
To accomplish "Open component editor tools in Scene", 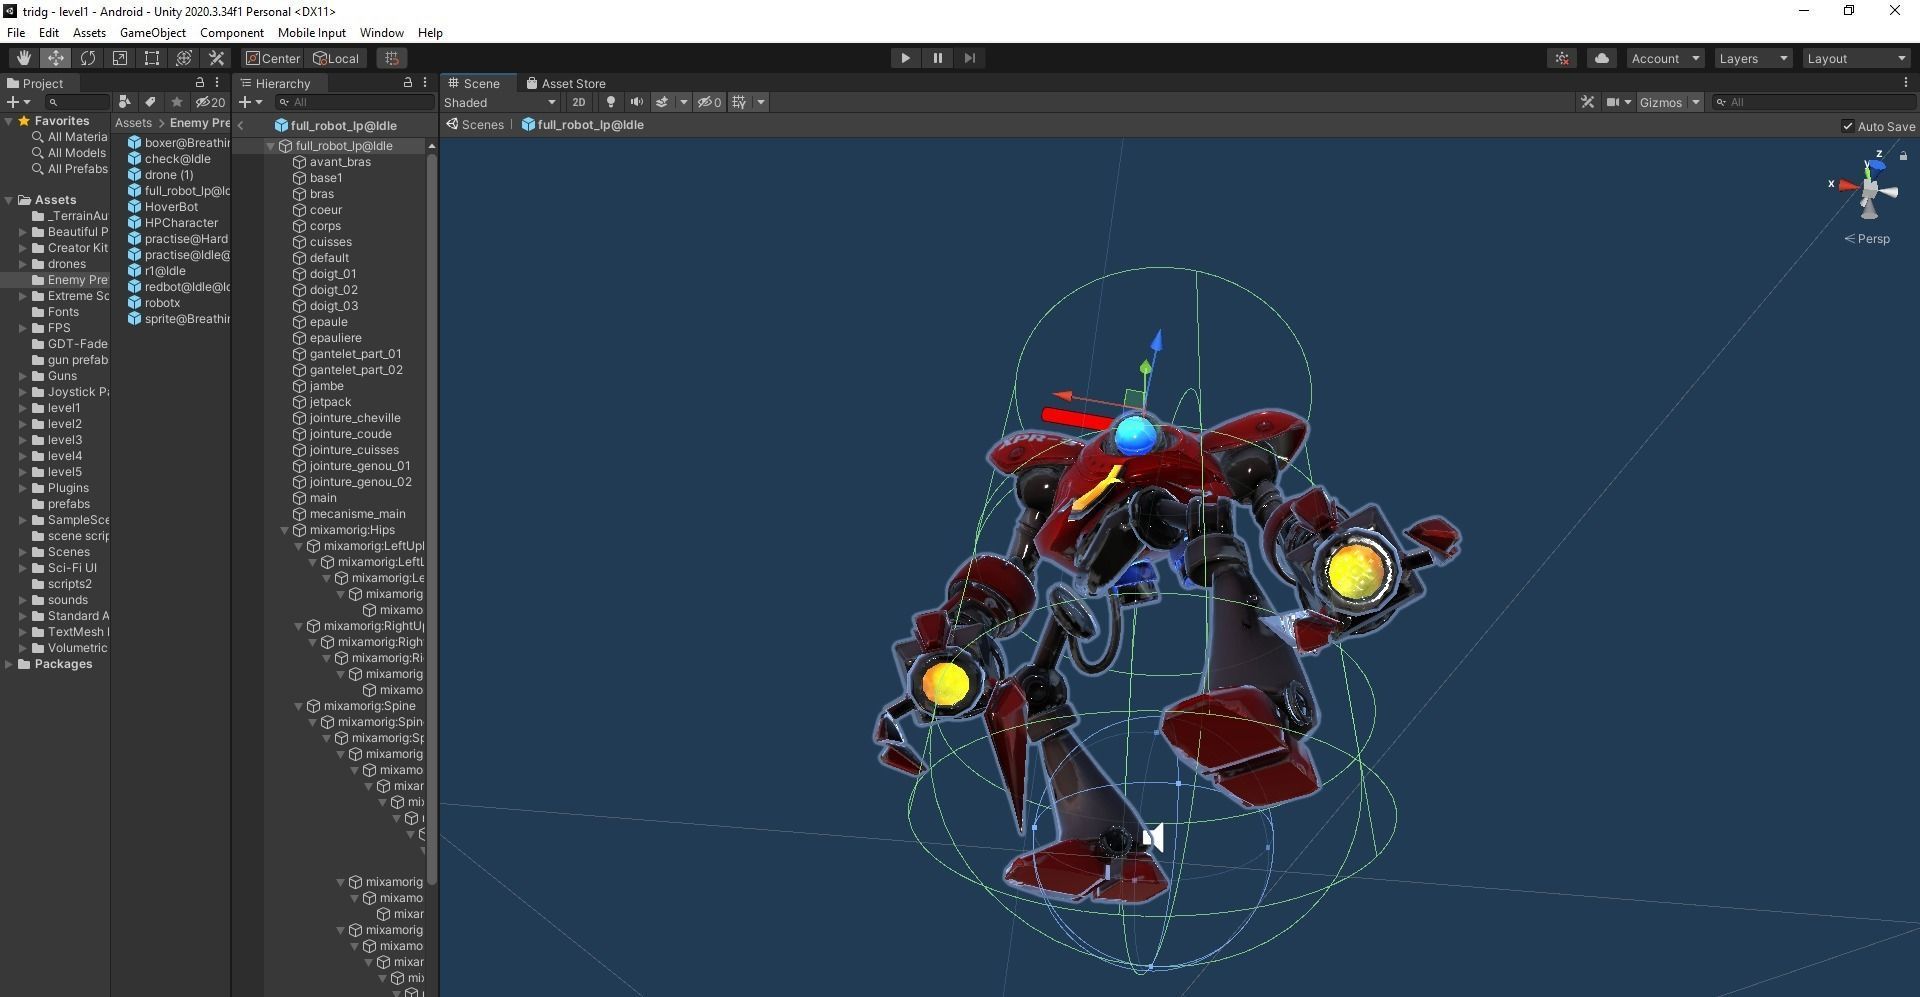I will [x=1587, y=102].
